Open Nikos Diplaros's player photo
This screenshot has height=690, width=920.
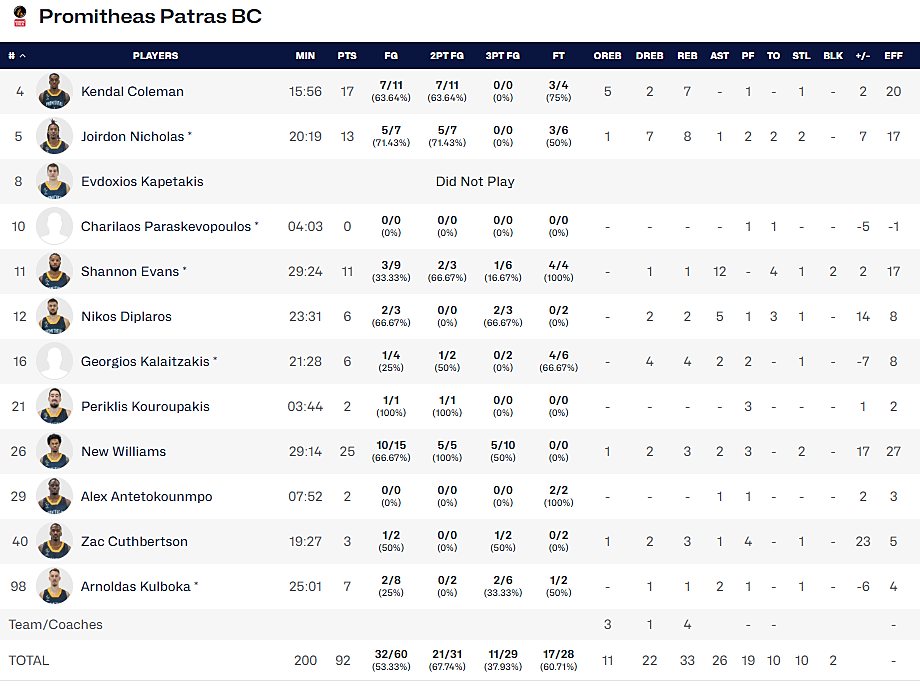pos(54,316)
